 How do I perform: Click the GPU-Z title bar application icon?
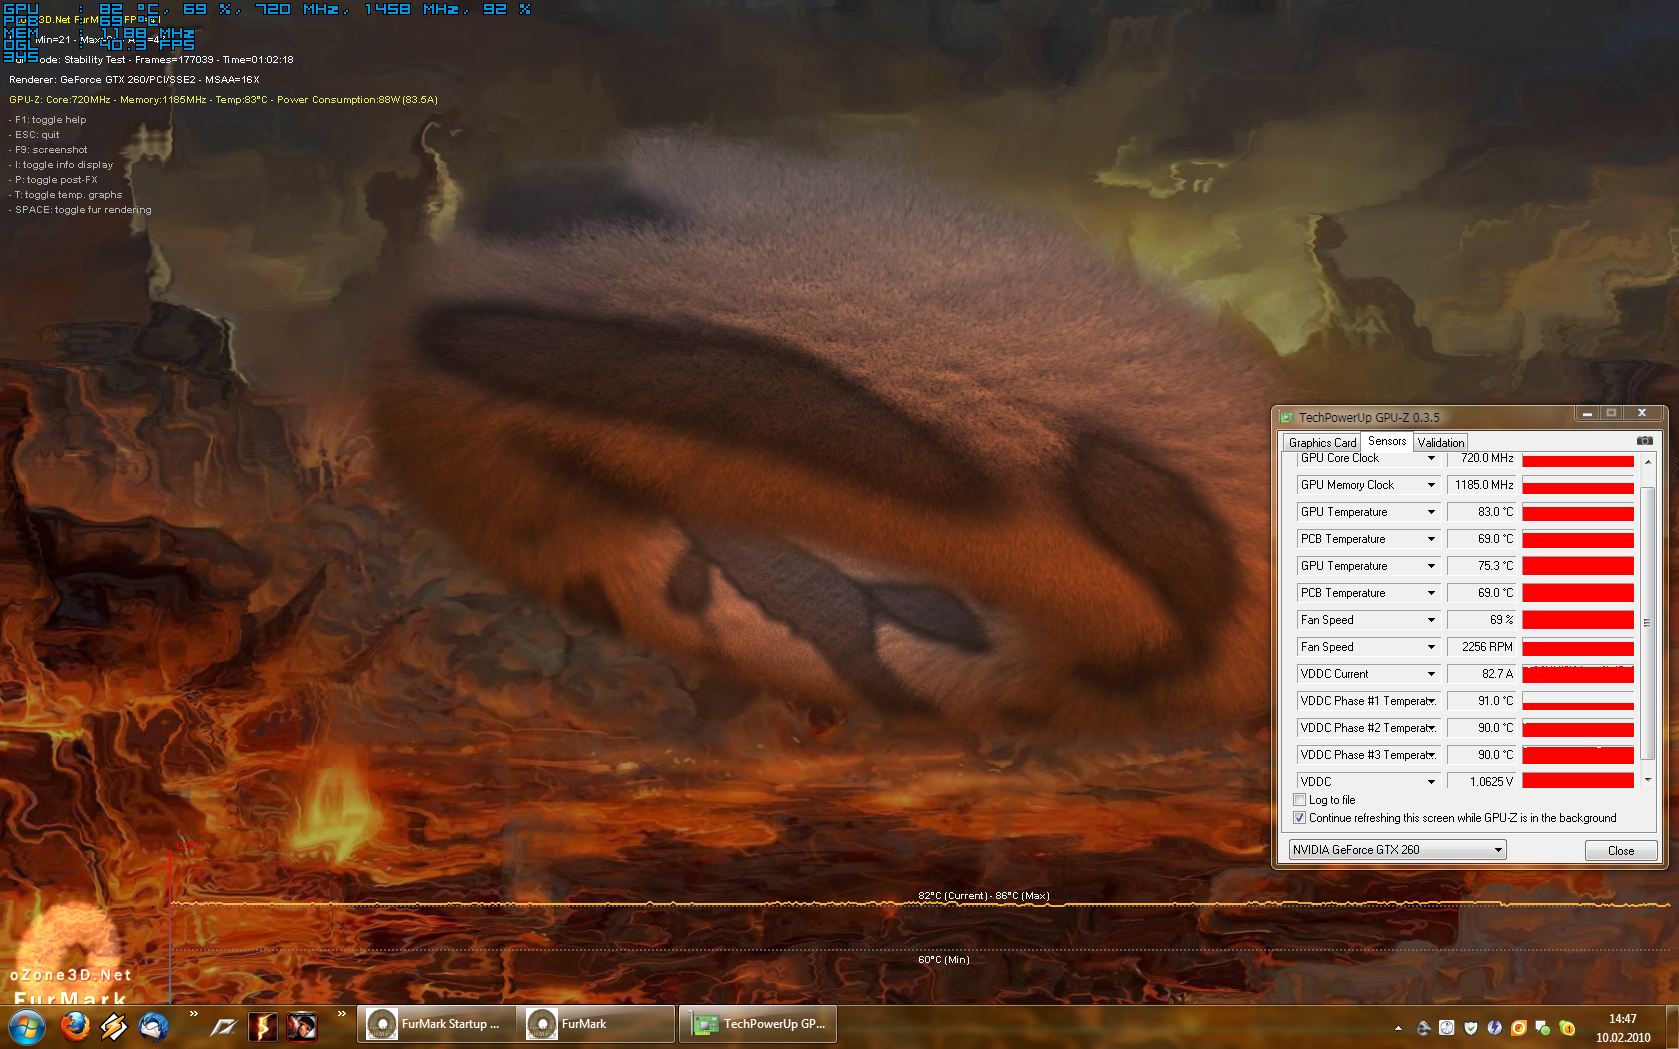pos(1287,417)
